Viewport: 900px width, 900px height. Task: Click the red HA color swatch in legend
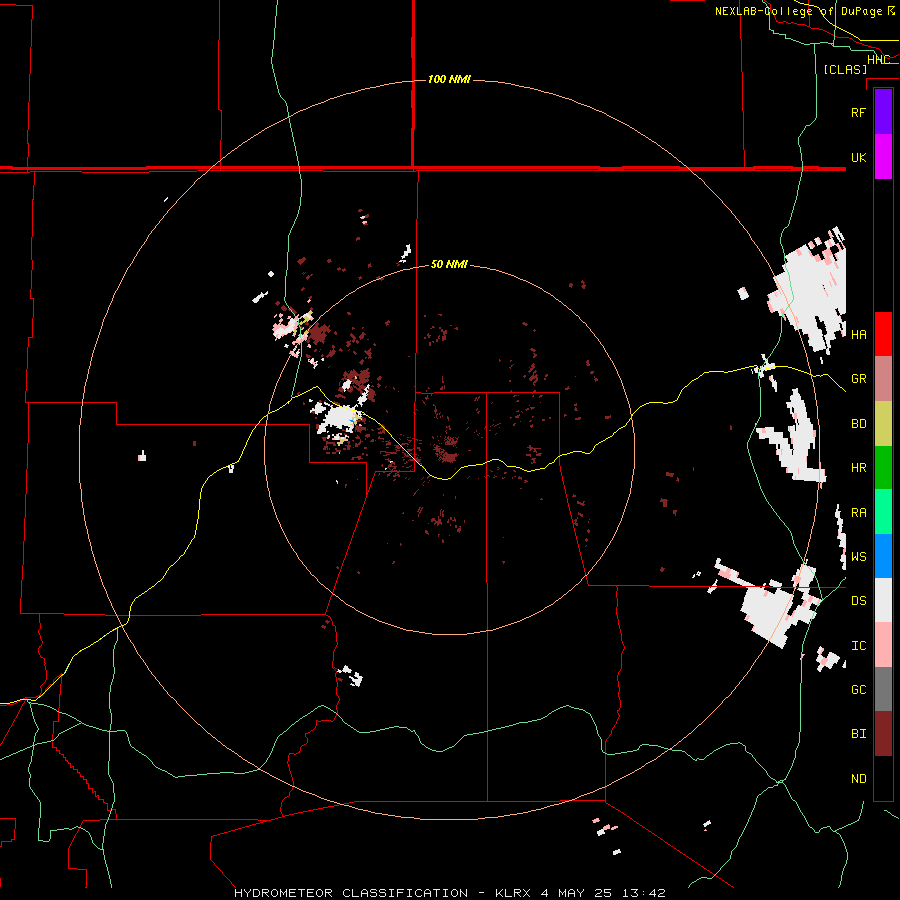click(x=883, y=334)
